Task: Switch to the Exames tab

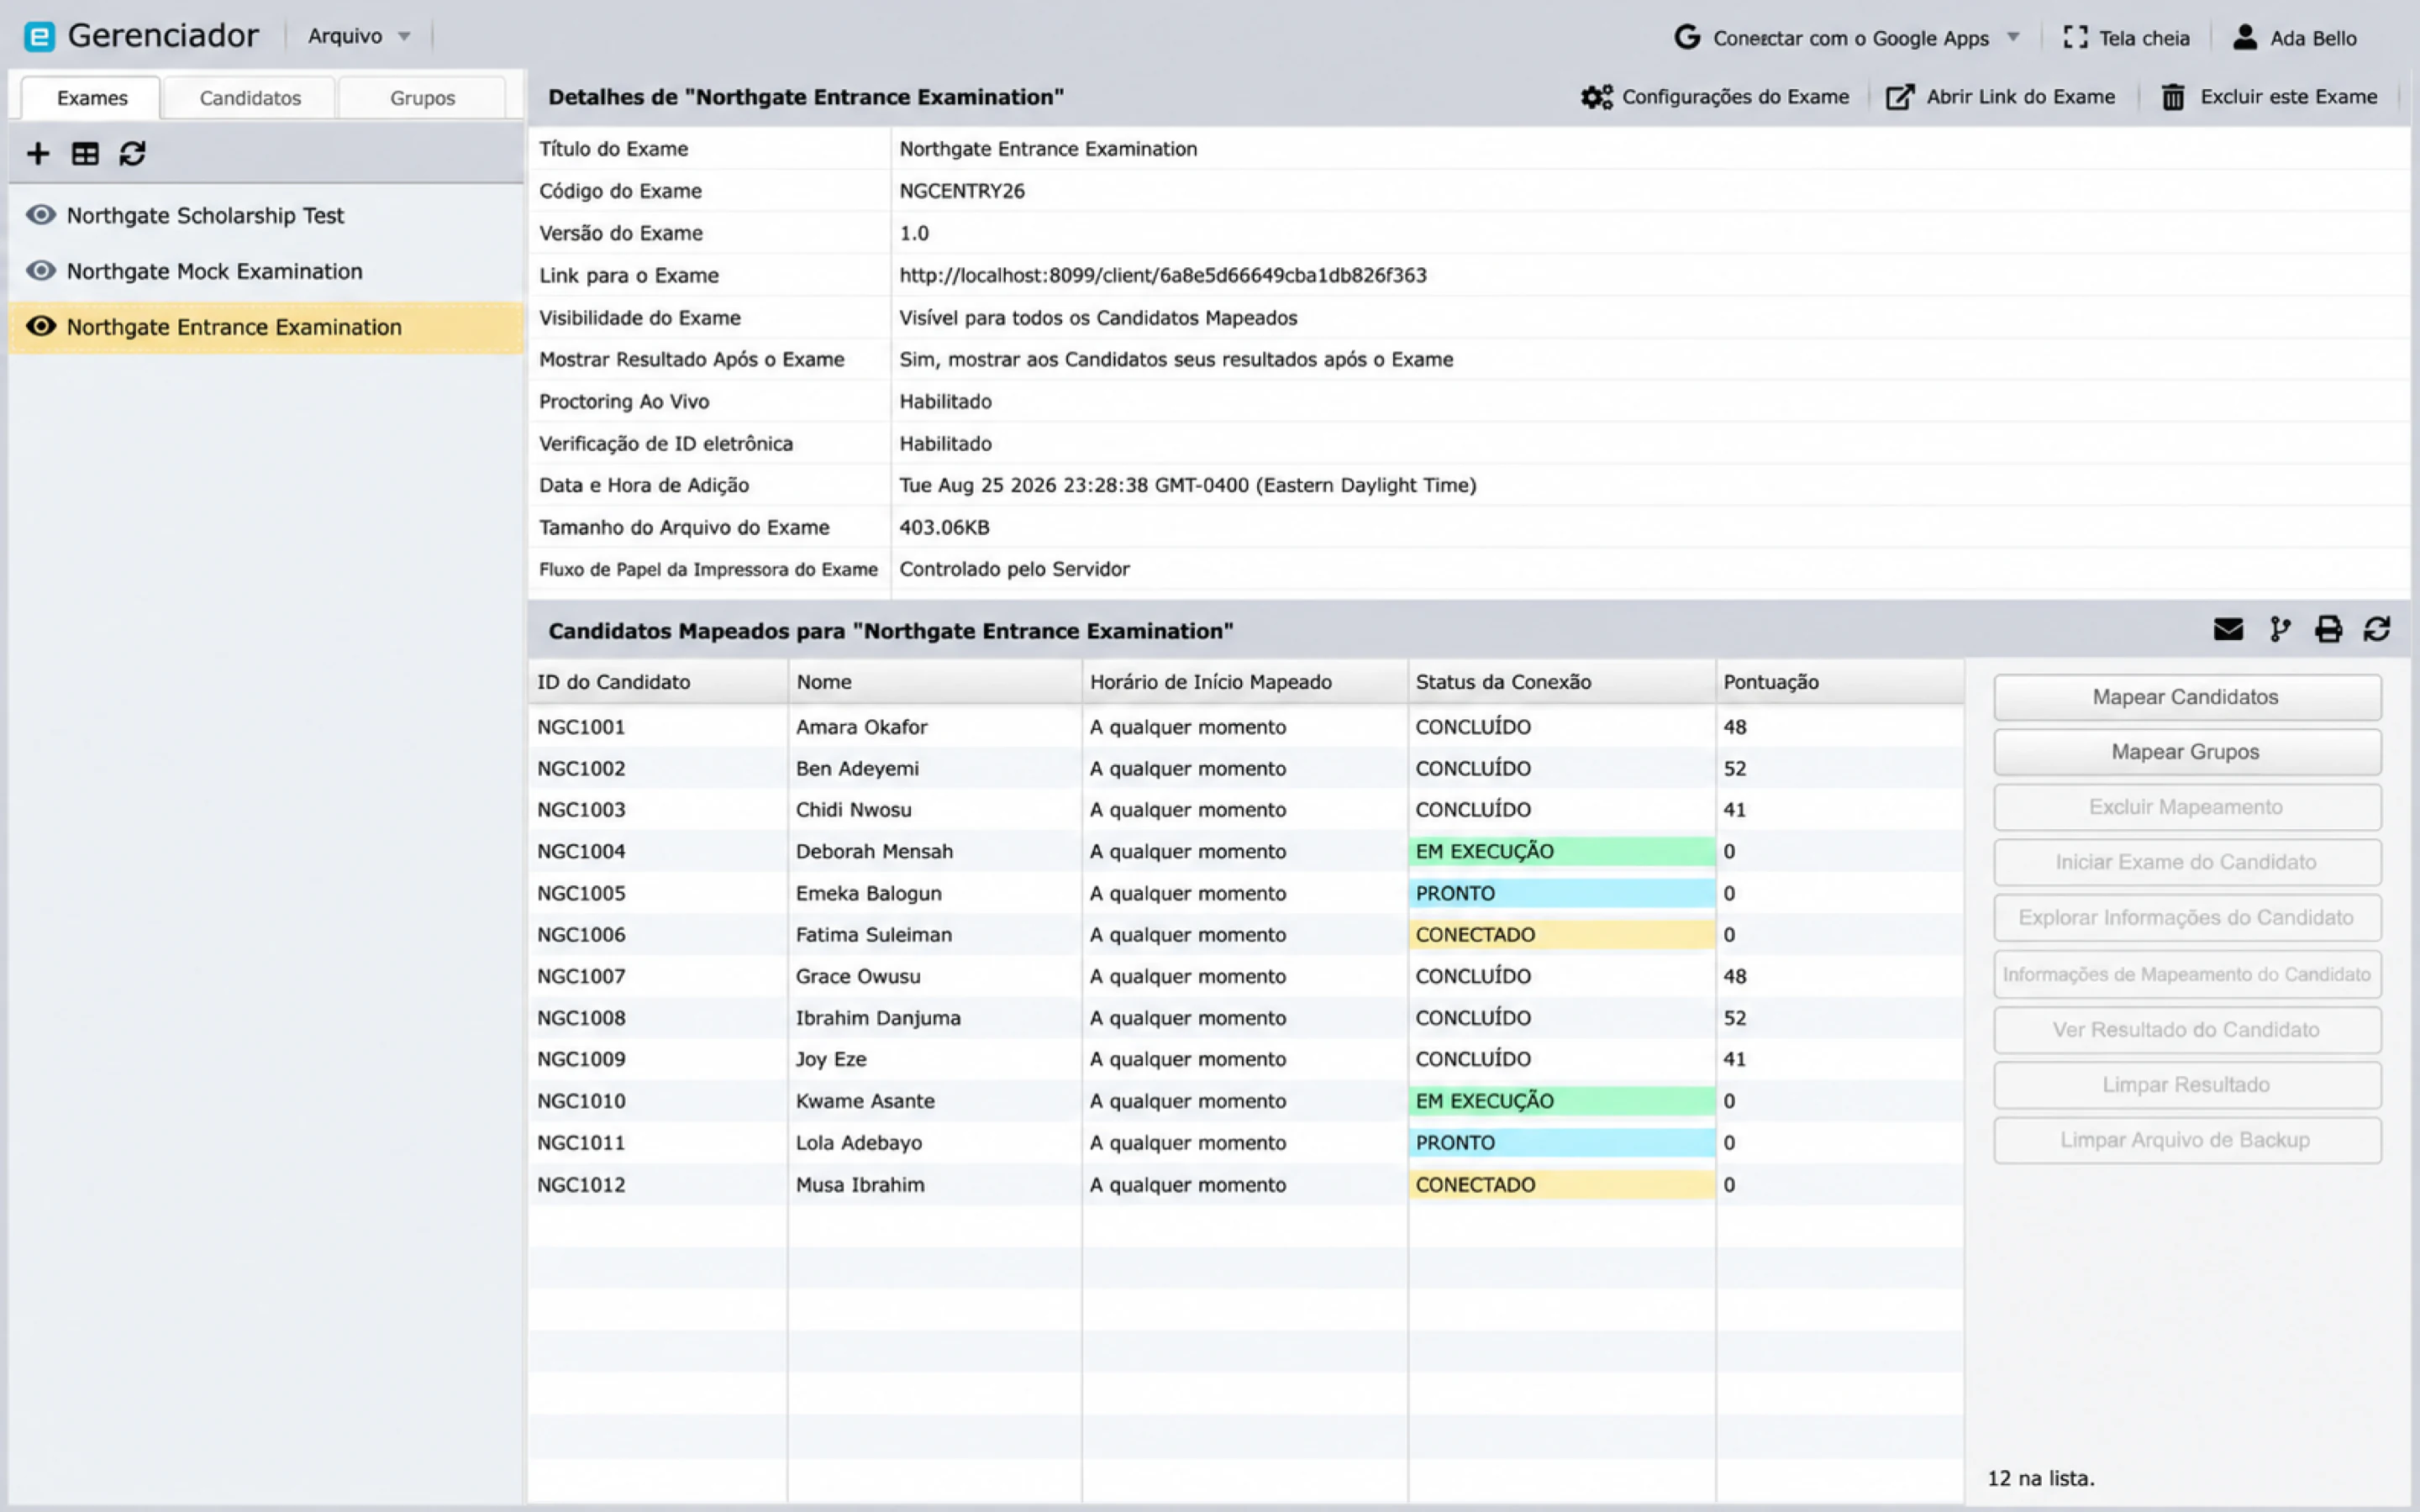Action: (92, 98)
